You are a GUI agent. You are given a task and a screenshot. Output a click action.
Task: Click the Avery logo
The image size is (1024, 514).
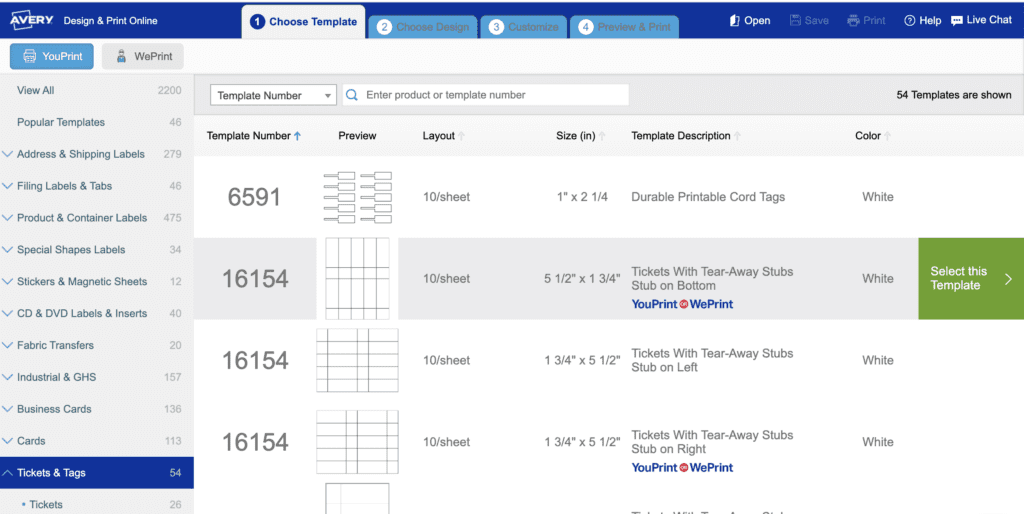pyautogui.click(x=31, y=20)
